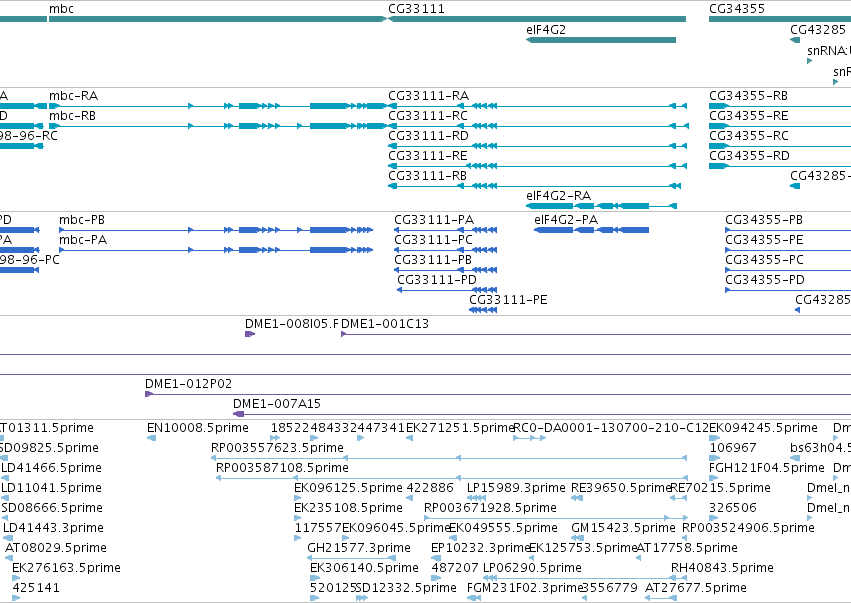This screenshot has width=851, height=603.
Task: Select the EP10232.3prime label
Action: point(480,548)
